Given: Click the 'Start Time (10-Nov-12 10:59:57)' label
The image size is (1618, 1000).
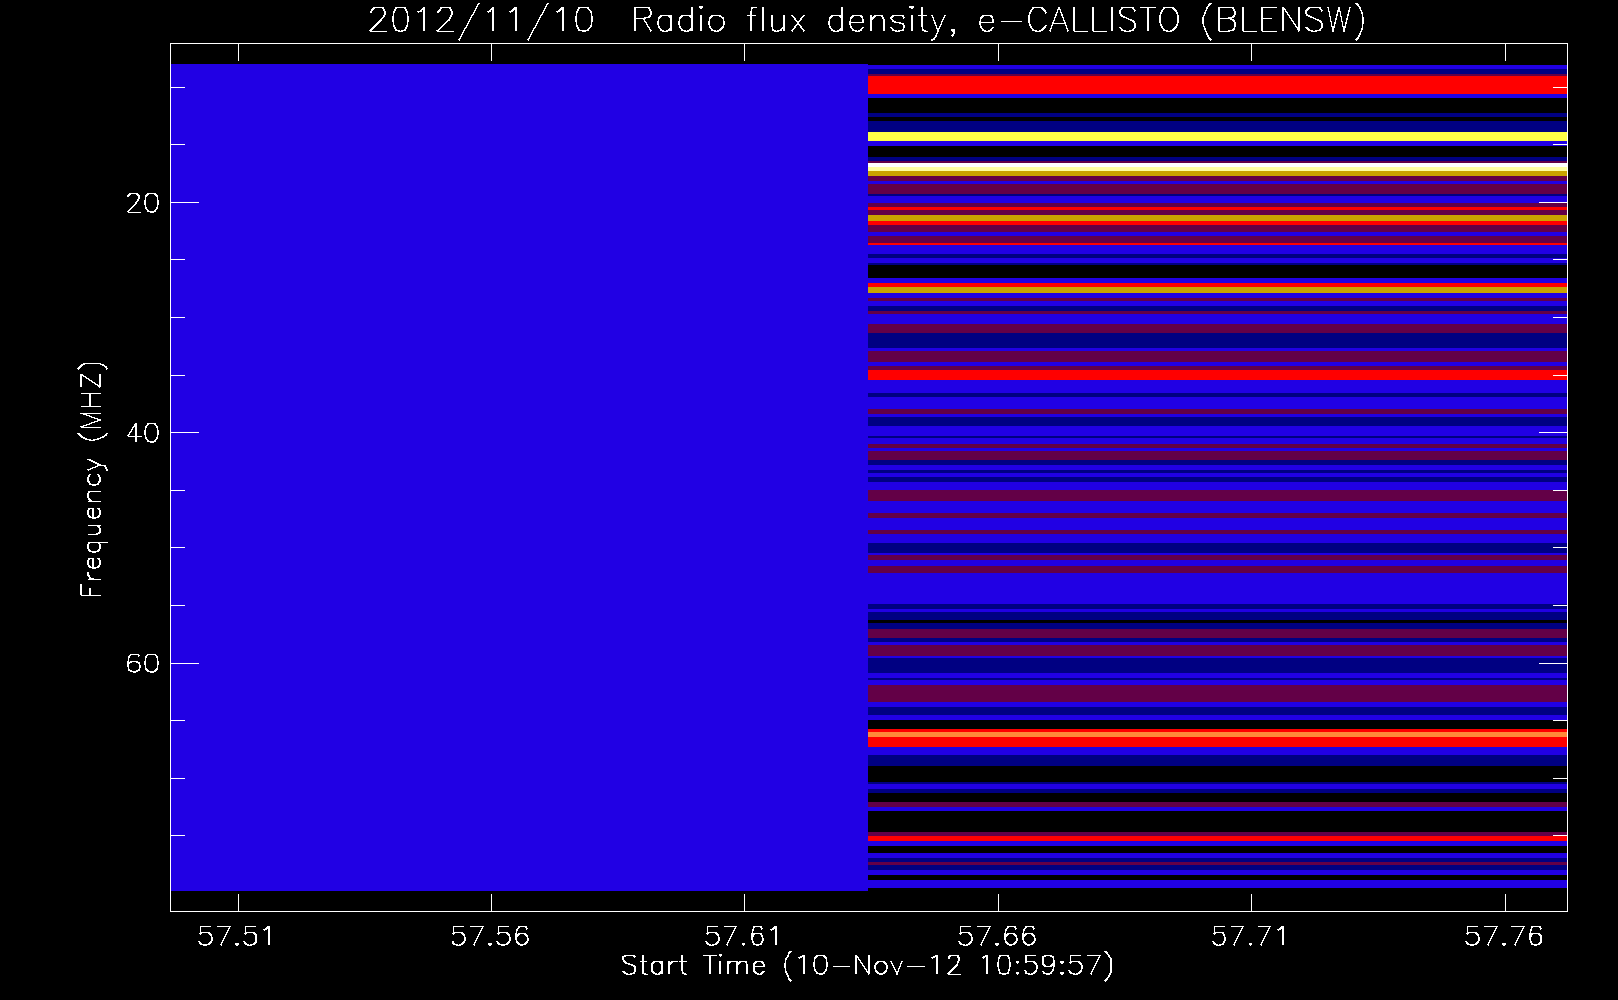Looking at the screenshot, I should point(867,966).
